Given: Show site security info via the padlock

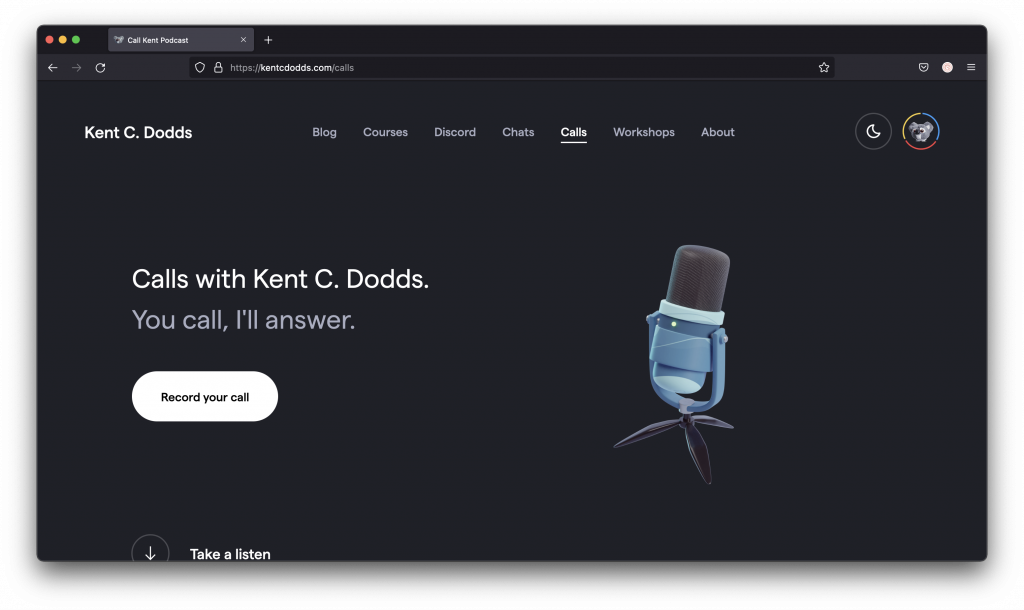Looking at the screenshot, I should click(218, 68).
